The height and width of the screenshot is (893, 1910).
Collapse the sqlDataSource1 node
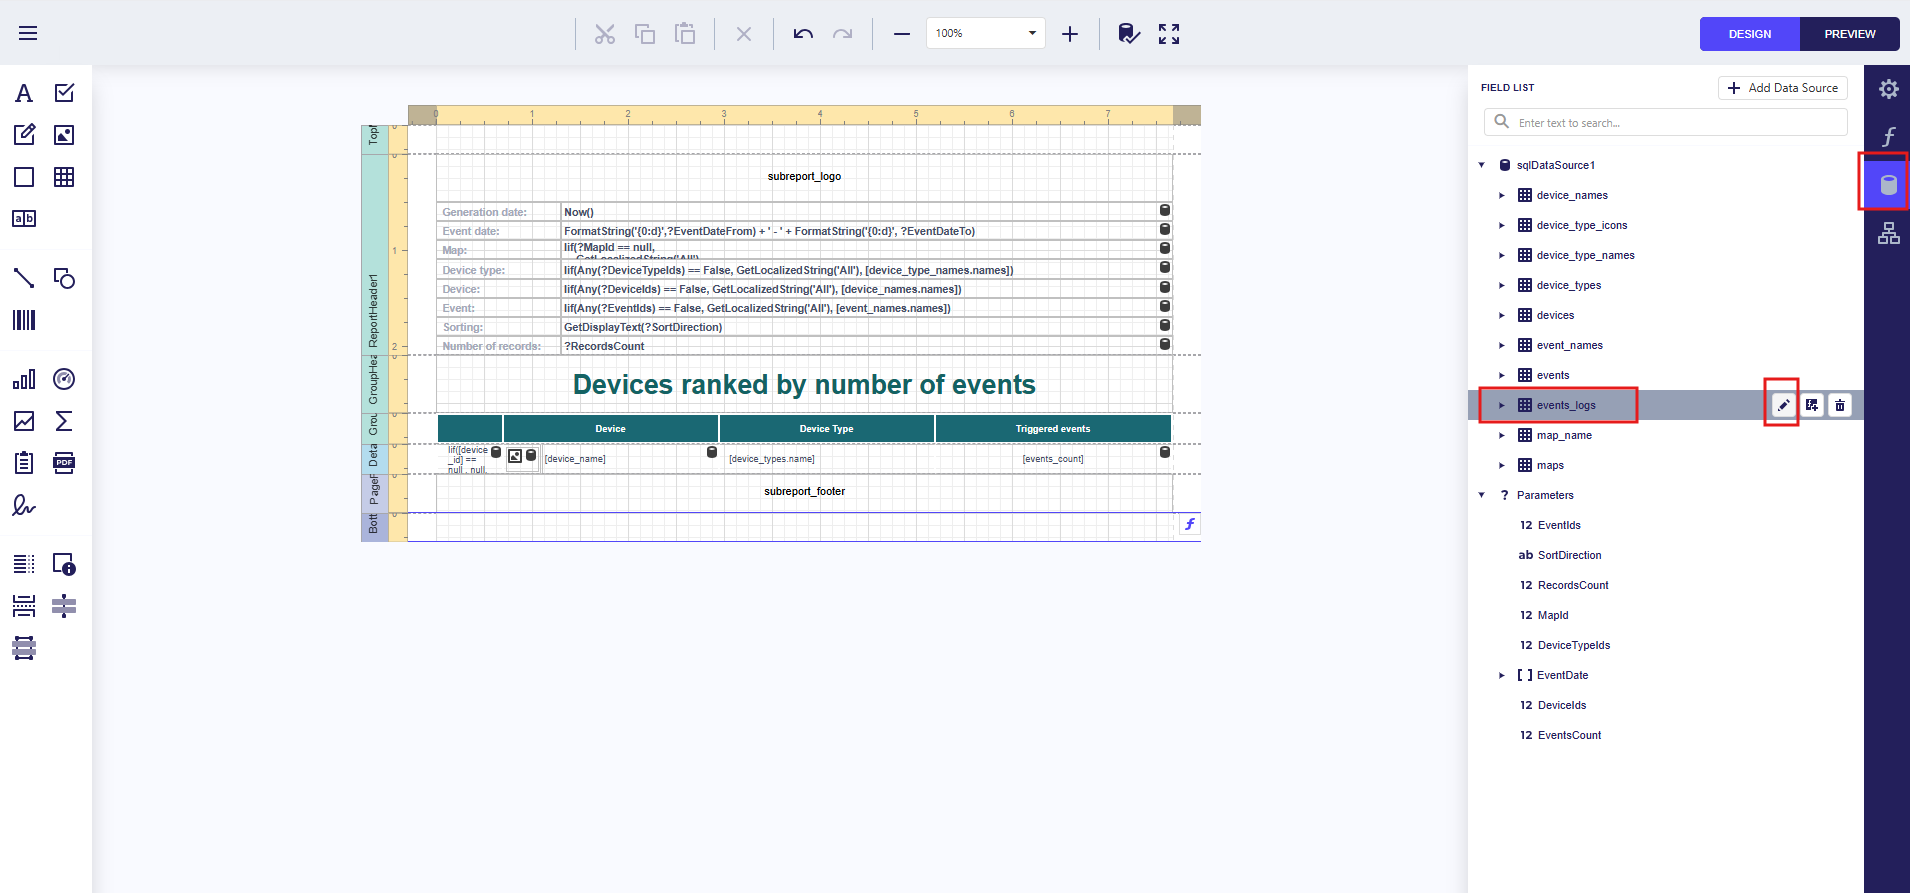point(1482,165)
